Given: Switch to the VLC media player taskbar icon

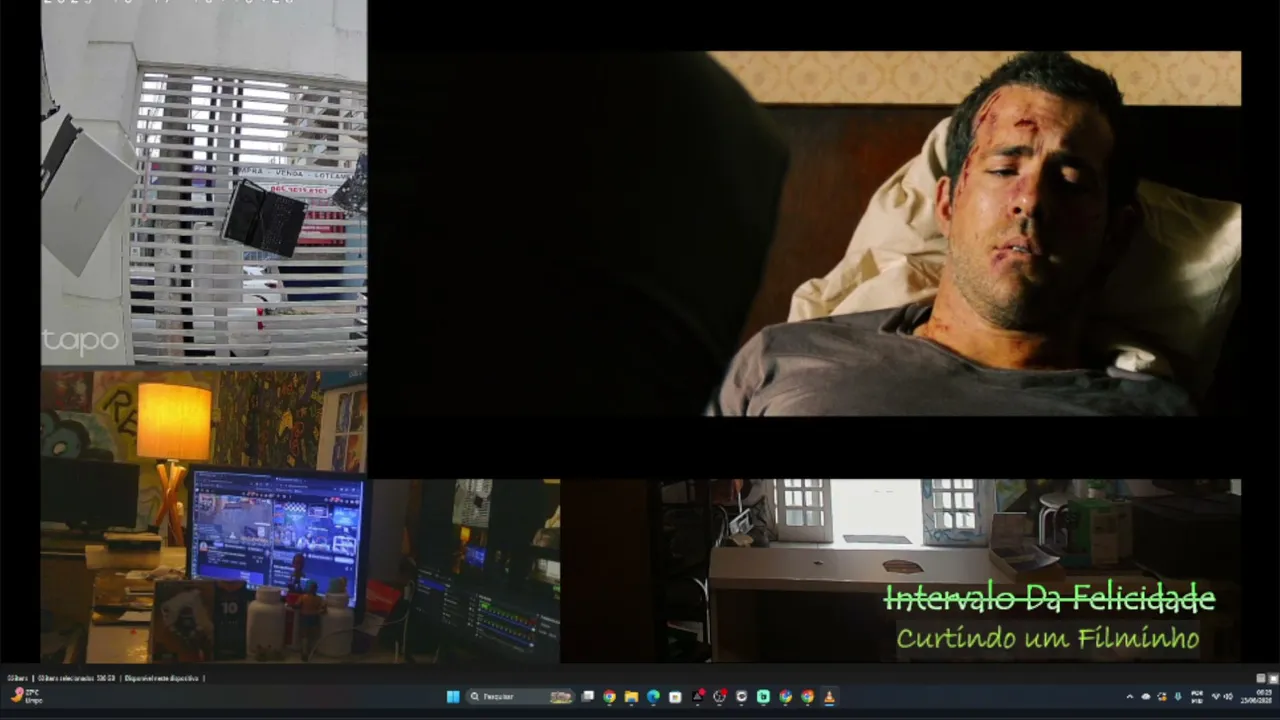Looking at the screenshot, I should (829, 696).
